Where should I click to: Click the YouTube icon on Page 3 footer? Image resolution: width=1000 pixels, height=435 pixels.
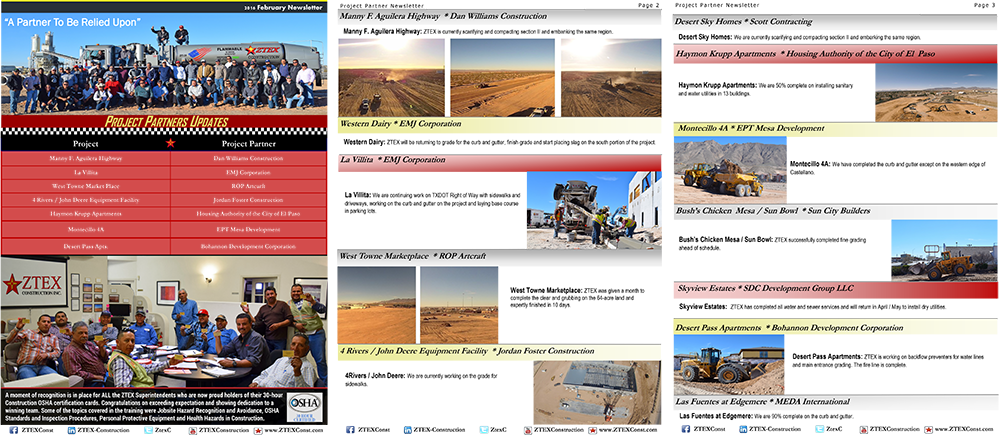[864, 429]
